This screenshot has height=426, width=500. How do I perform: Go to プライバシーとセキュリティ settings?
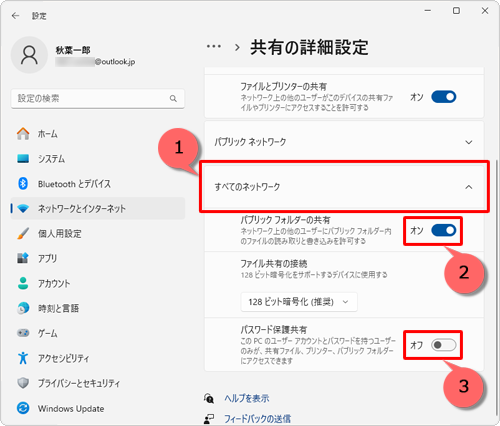tap(98, 383)
